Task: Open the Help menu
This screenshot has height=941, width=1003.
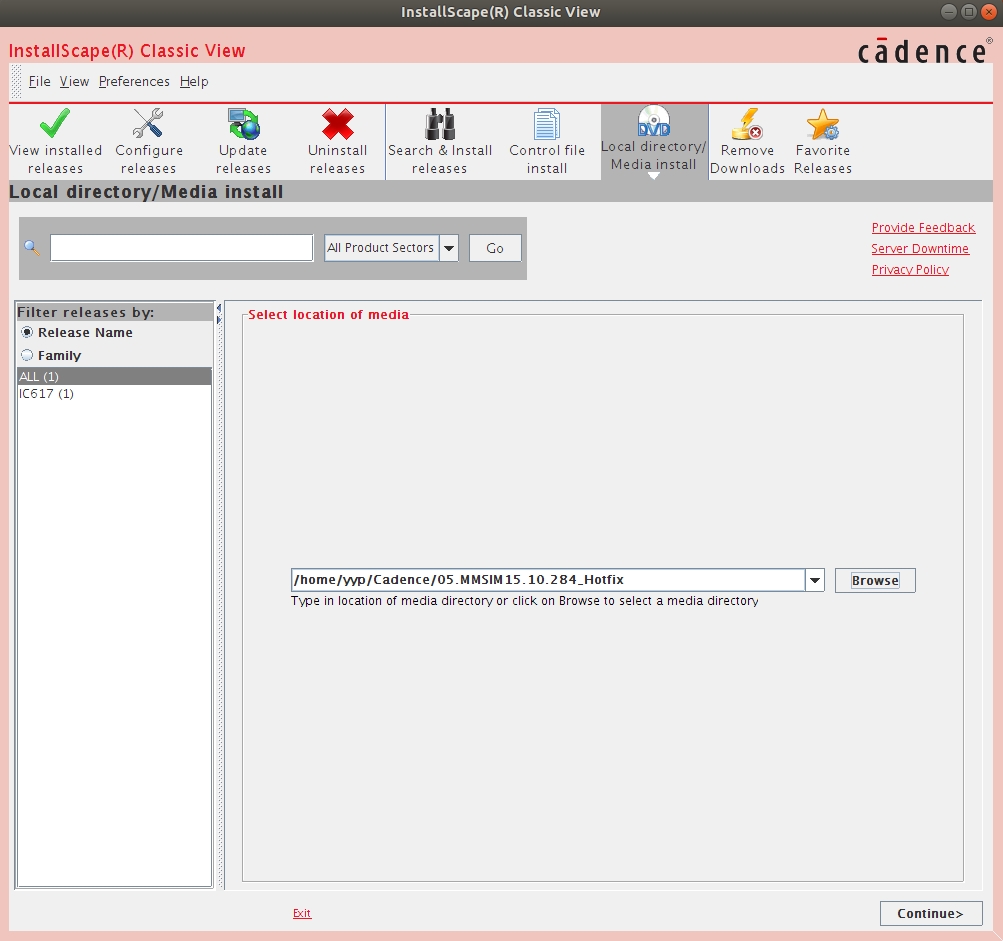Action: tap(194, 81)
